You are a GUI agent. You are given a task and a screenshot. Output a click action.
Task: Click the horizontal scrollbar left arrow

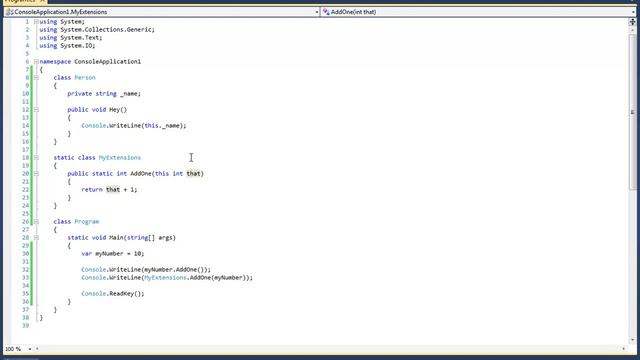[37, 349]
